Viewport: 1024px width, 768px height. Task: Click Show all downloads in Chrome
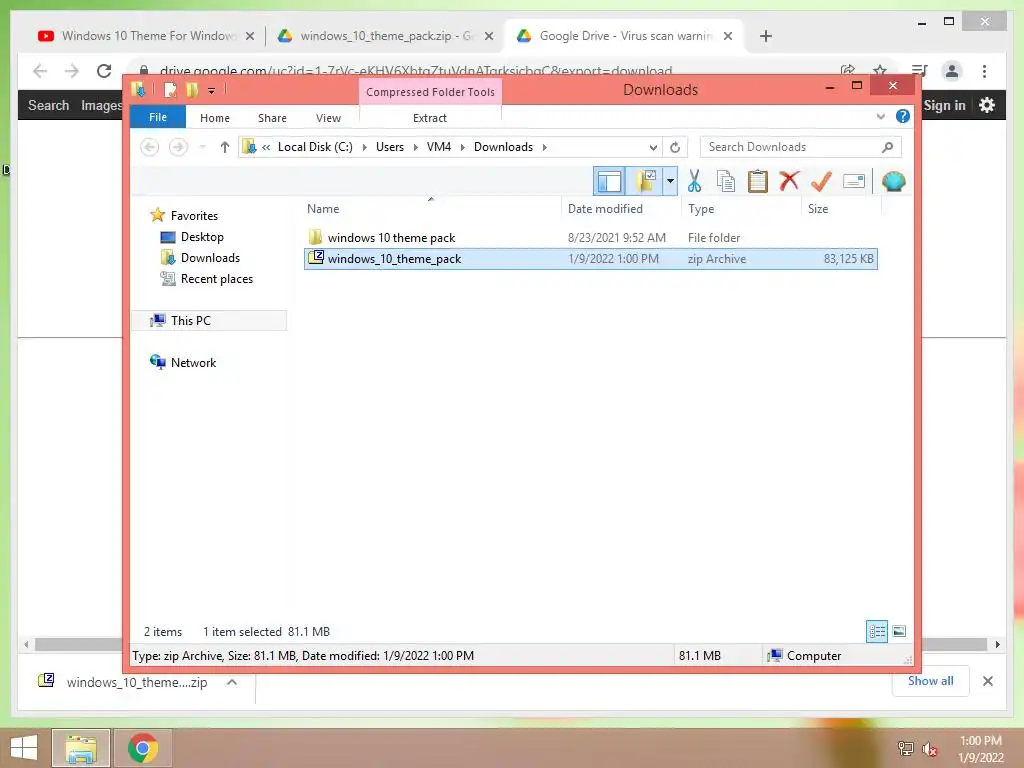930,680
